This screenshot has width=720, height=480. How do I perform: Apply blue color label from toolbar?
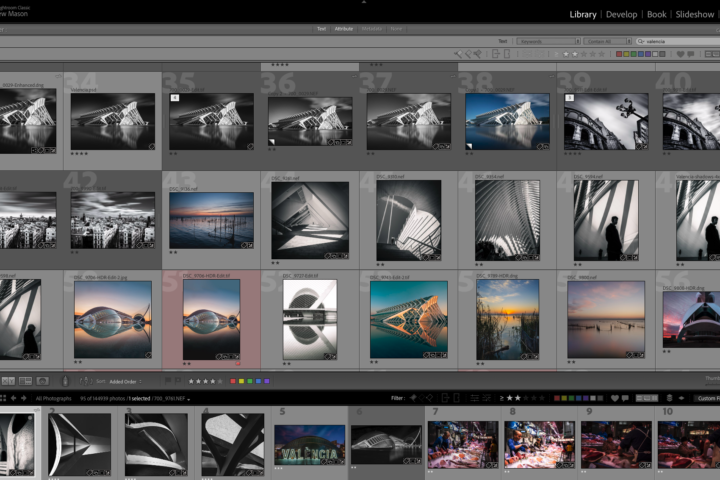coord(259,381)
